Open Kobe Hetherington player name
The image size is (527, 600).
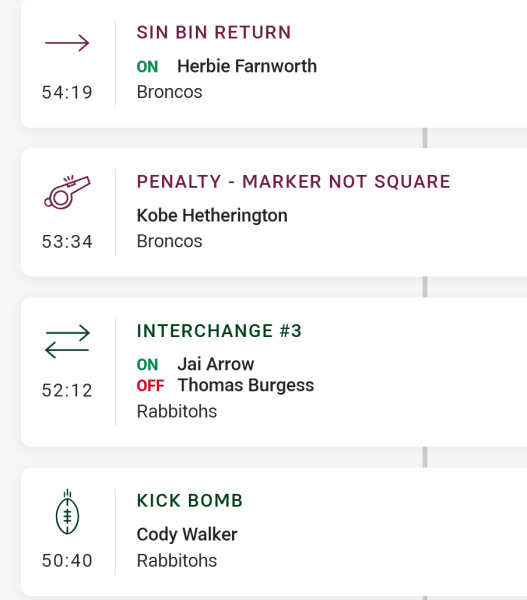click(x=212, y=215)
